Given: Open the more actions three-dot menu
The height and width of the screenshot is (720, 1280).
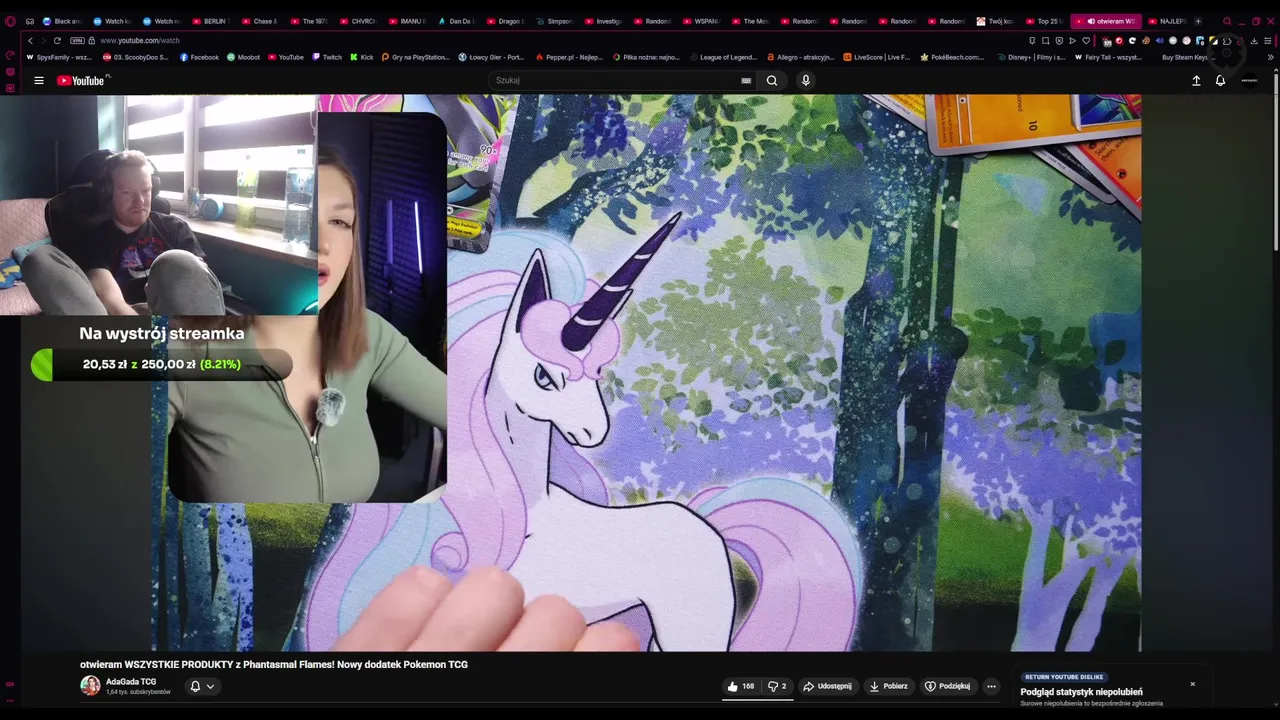Looking at the screenshot, I should (991, 686).
